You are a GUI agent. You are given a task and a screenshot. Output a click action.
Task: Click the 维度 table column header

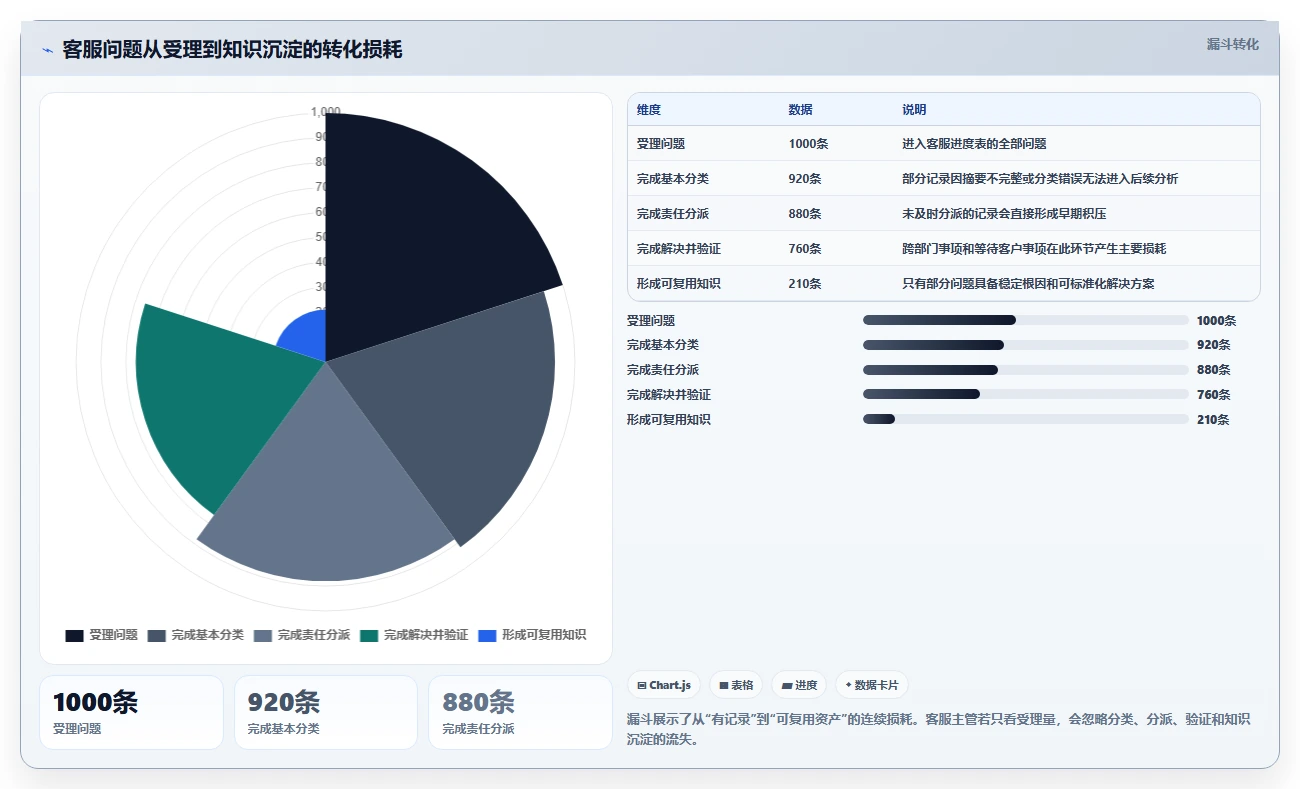tap(649, 110)
